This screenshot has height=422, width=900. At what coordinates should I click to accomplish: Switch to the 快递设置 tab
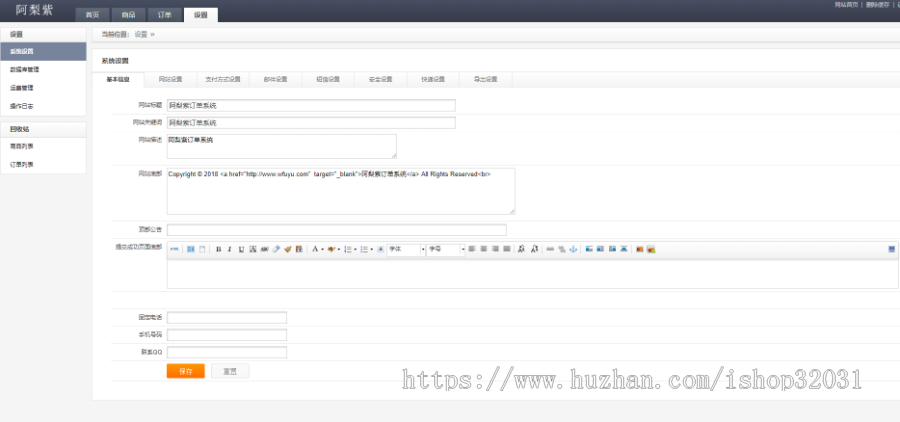[433, 79]
